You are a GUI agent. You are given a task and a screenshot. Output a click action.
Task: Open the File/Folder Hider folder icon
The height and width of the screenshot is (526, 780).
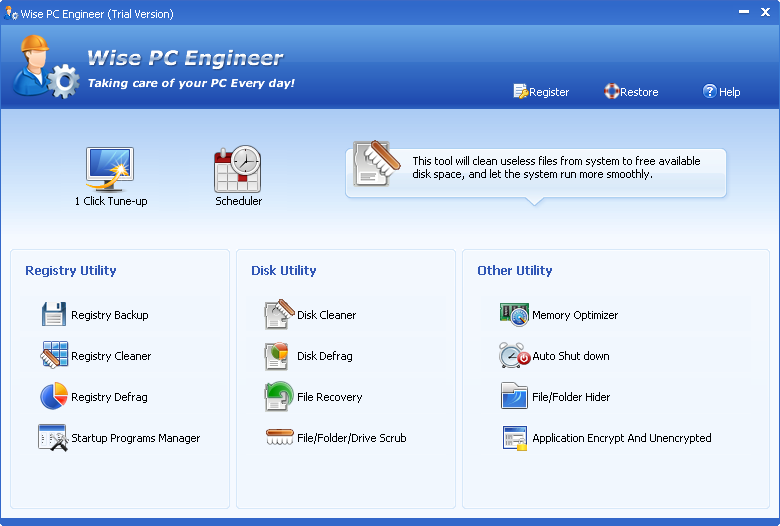click(514, 396)
